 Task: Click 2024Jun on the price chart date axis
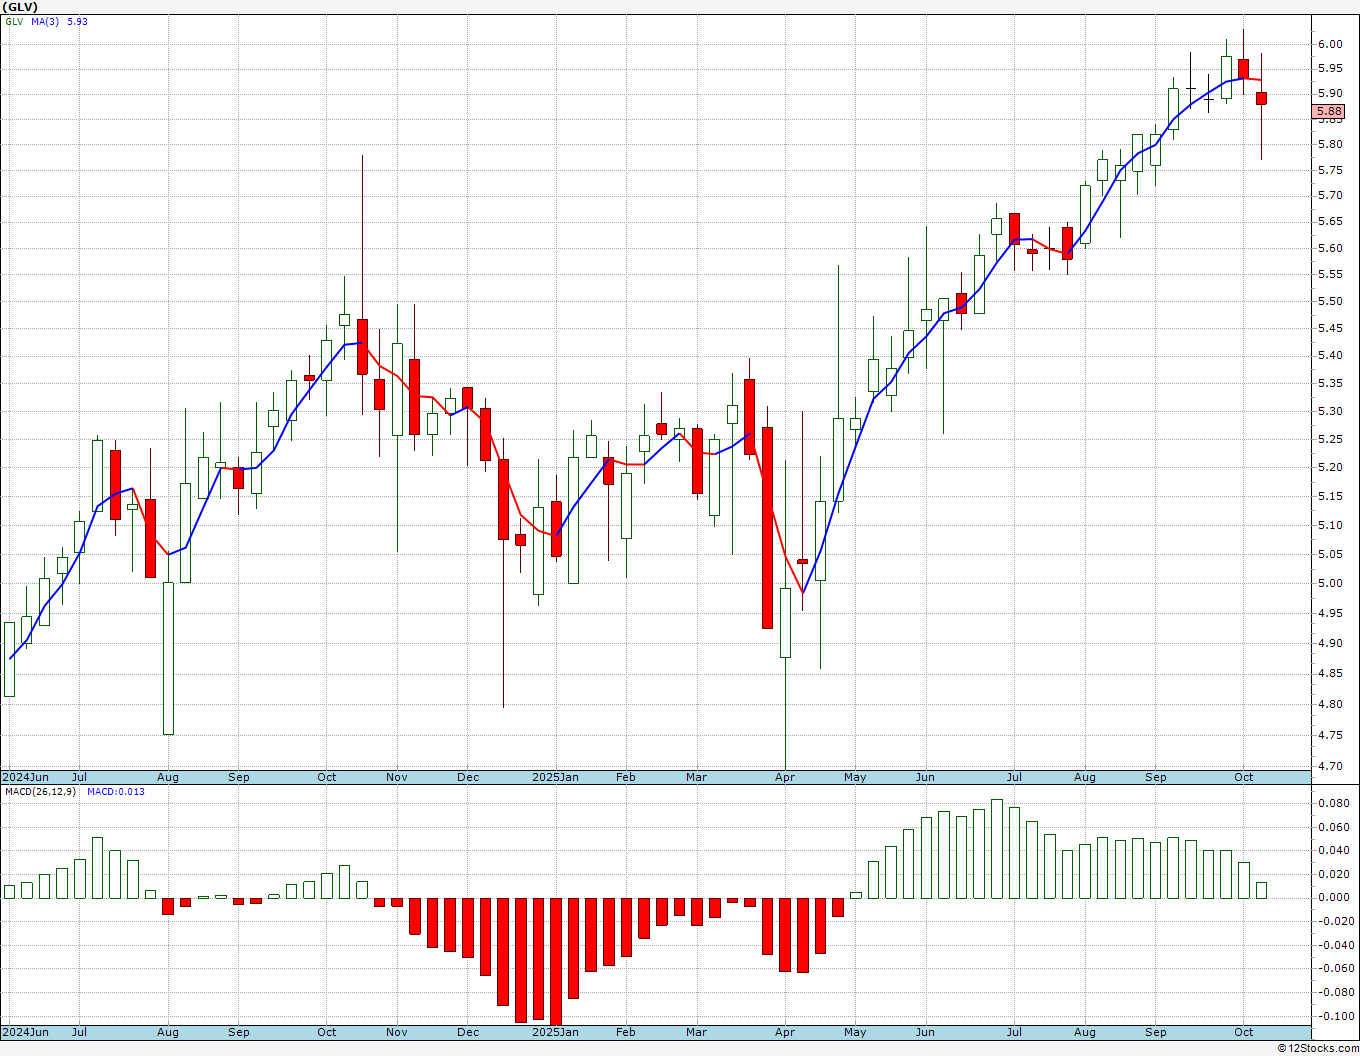click(x=25, y=777)
